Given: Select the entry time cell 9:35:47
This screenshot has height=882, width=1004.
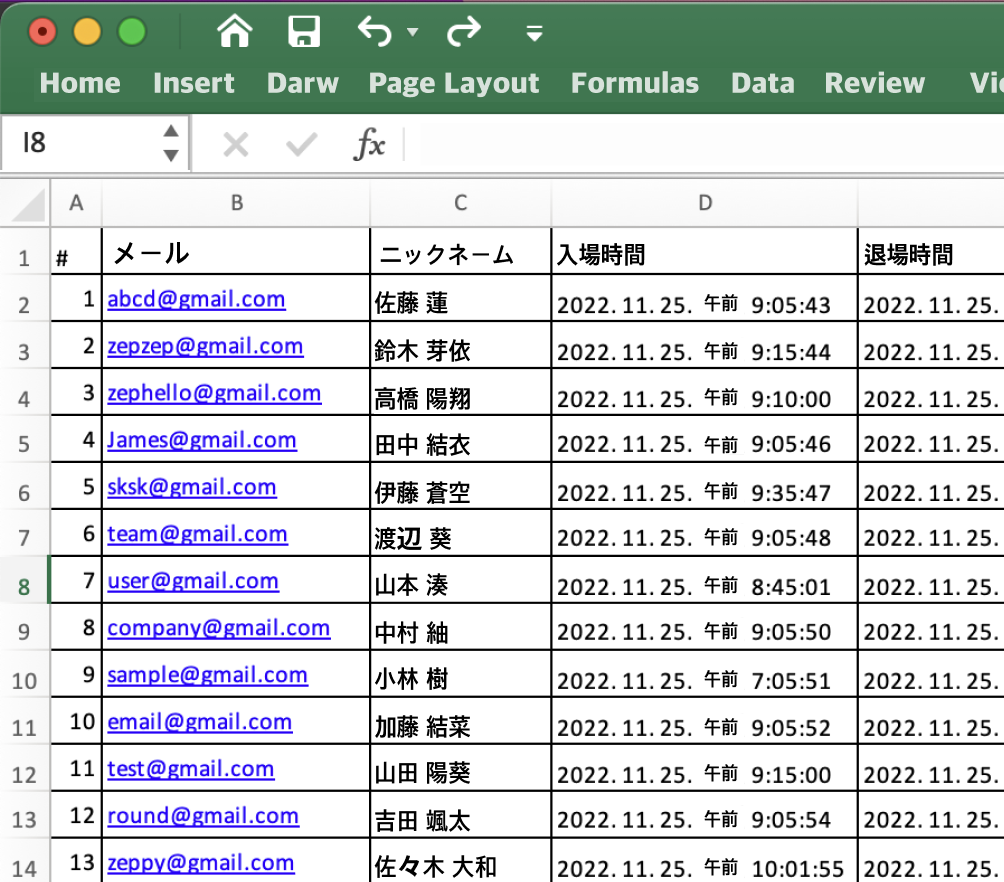Looking at the screenshot, I should [x=704, y=486].
